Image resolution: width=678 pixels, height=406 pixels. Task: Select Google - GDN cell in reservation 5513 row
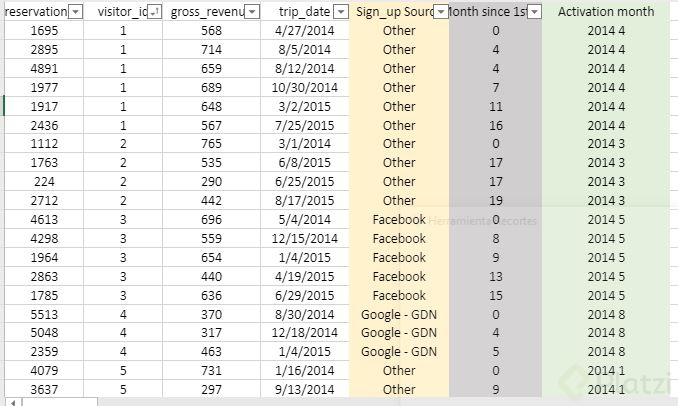pyautogui.click(x=399, y=314)
